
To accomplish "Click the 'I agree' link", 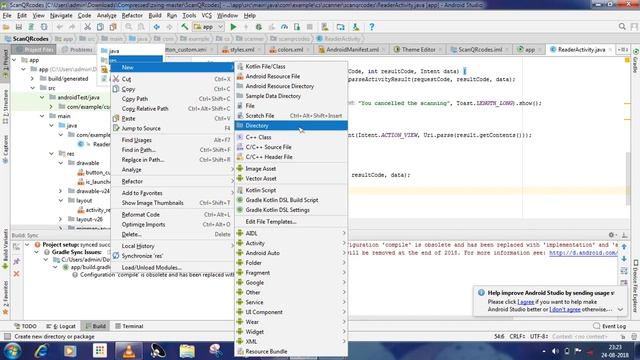I will point(525,302).
